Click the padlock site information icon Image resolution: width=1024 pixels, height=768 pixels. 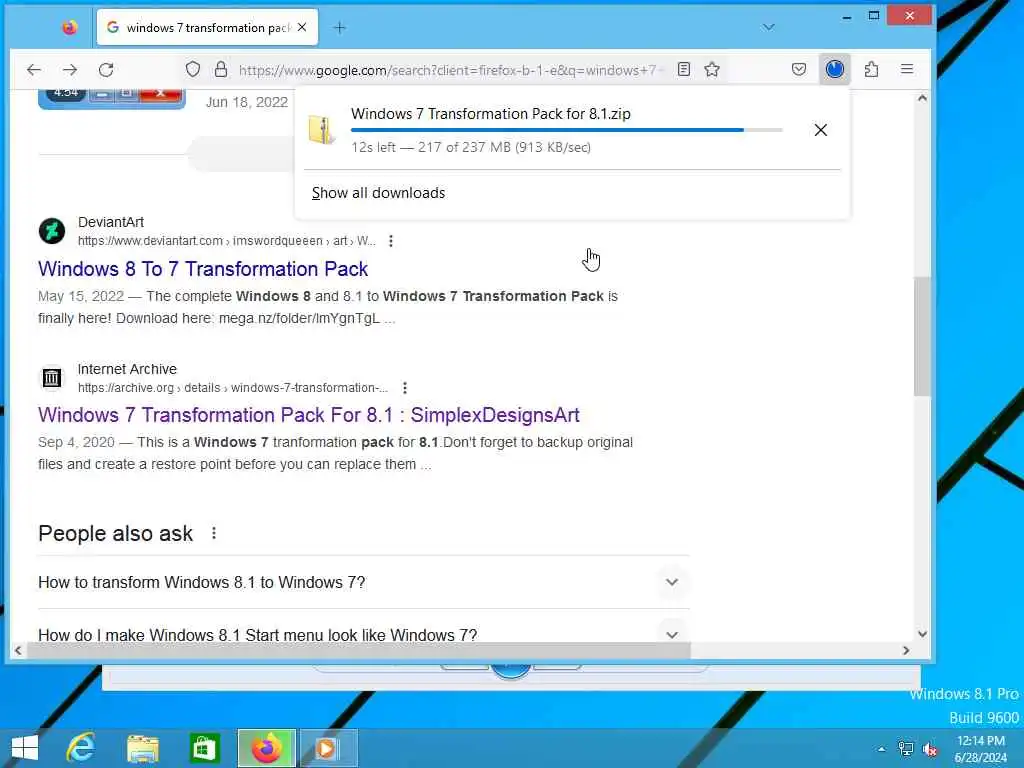221,69
